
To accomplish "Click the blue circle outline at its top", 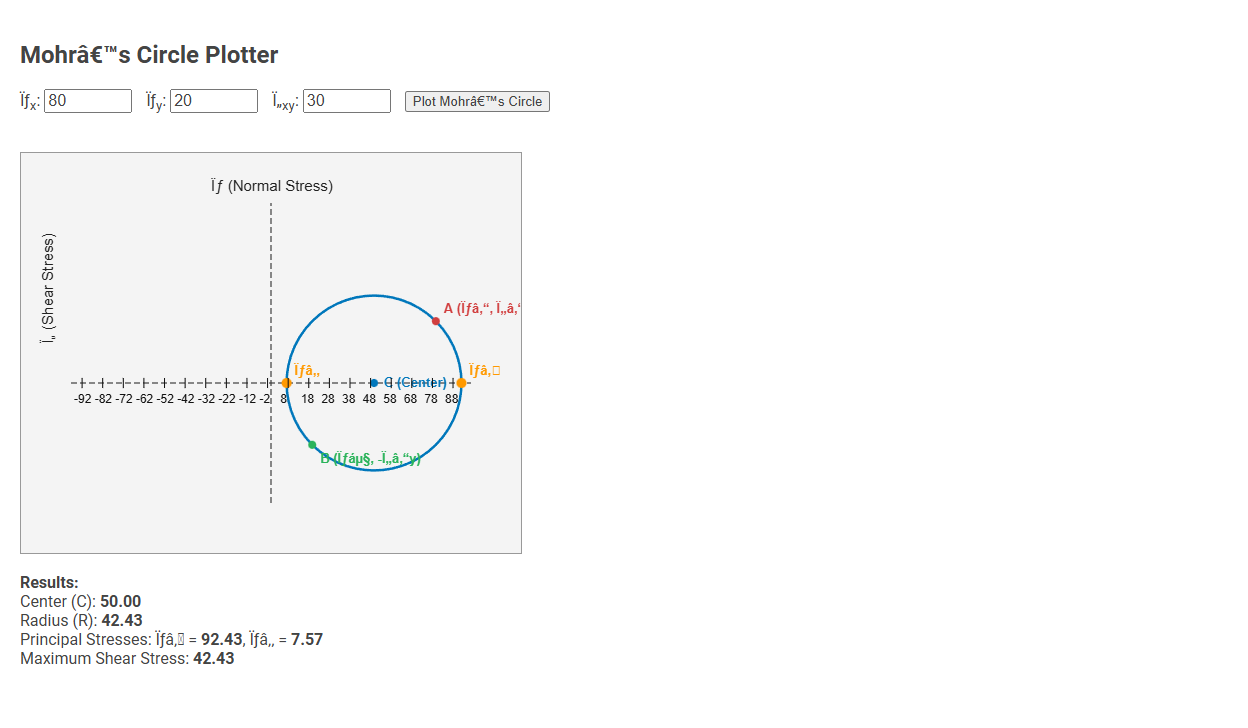I will pyautogui.click(x=374, y=295).
